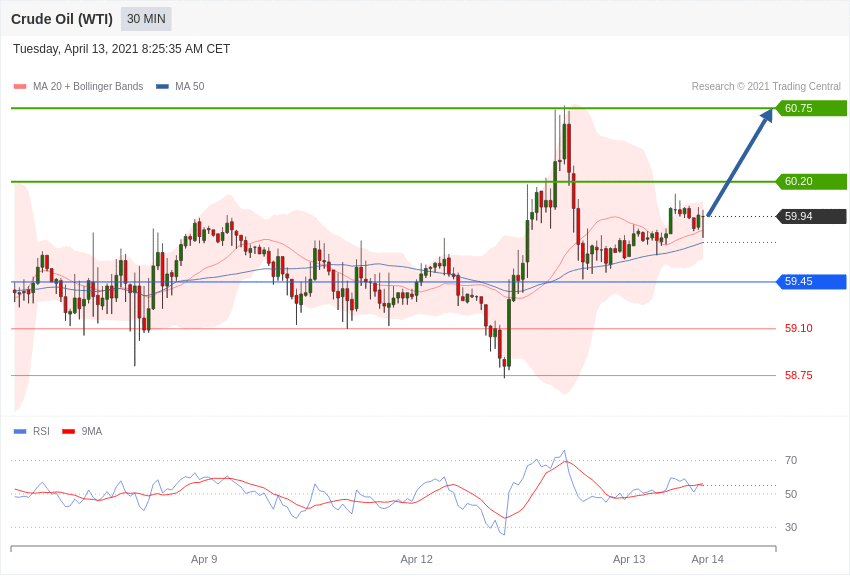Click the pink MA 20 legend swatch
The image size is (850, 576).
[20, 87]
